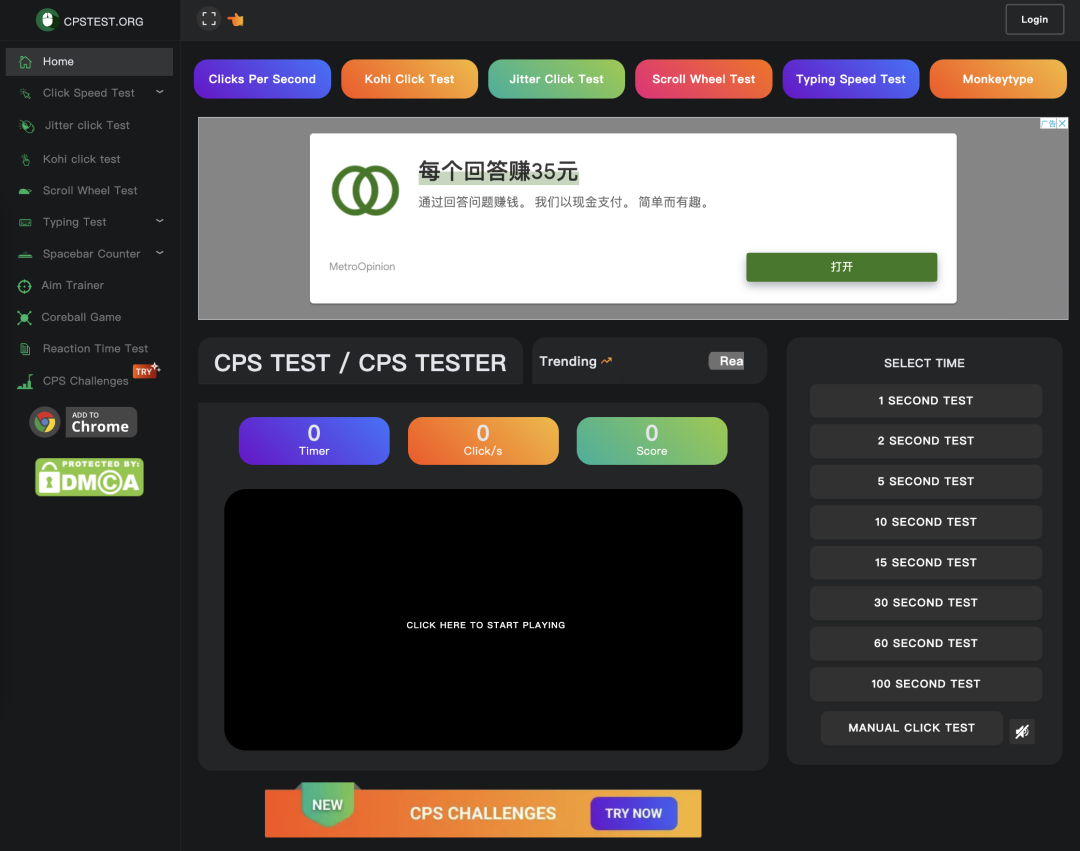Click the Coreball Game sidebar icon
The image size is (1080, 851).
pos(25,317)
